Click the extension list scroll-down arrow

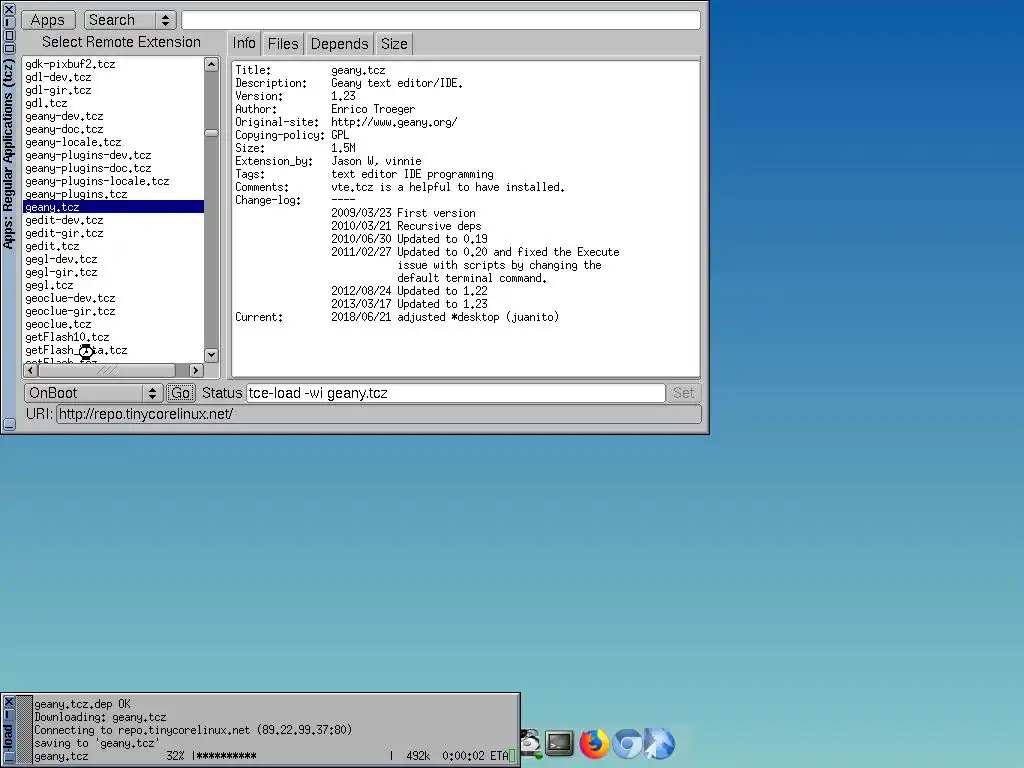tap(211, 355)
